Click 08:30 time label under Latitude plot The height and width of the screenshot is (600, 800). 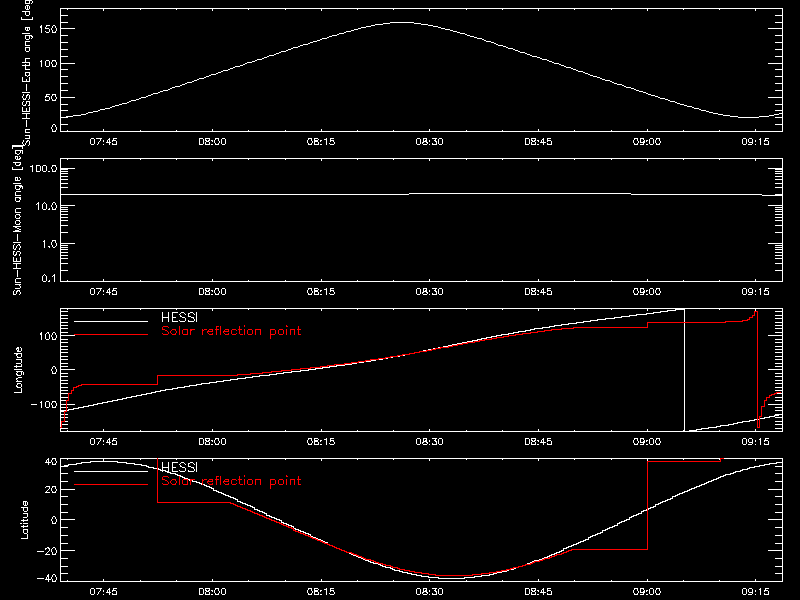click(x=430, y=592)
